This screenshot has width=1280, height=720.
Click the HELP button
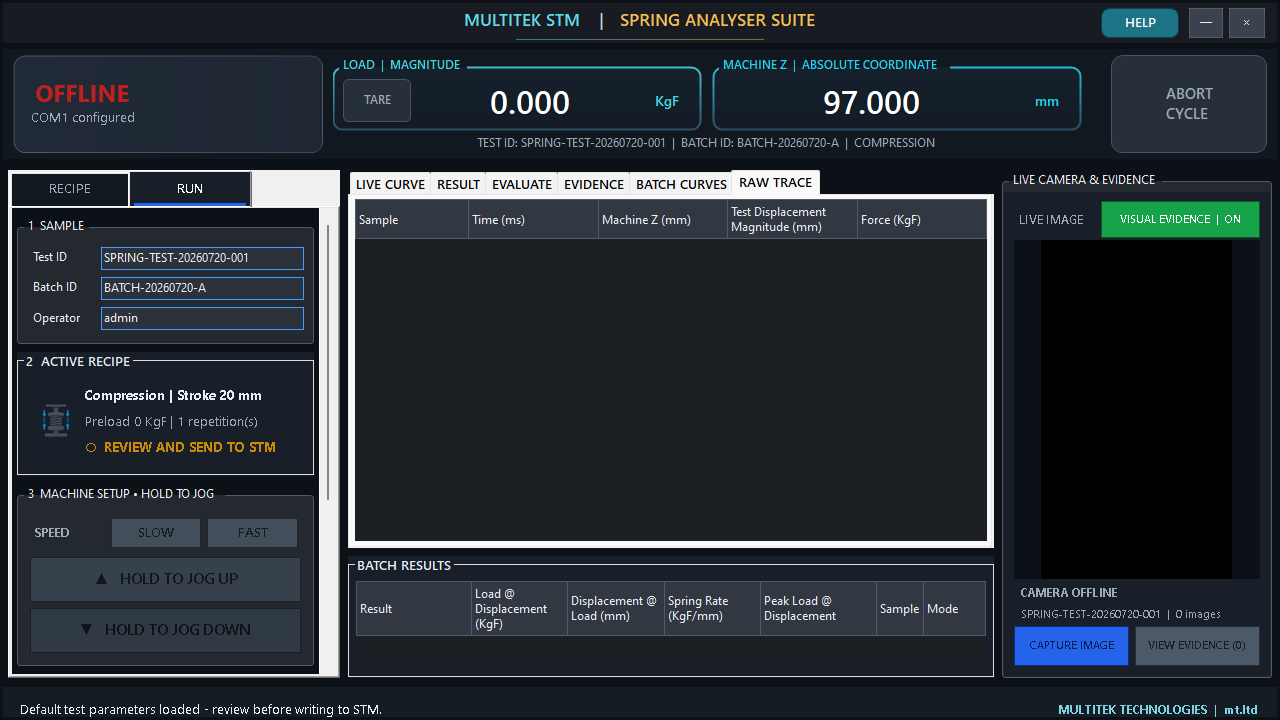click(1140, 22)
